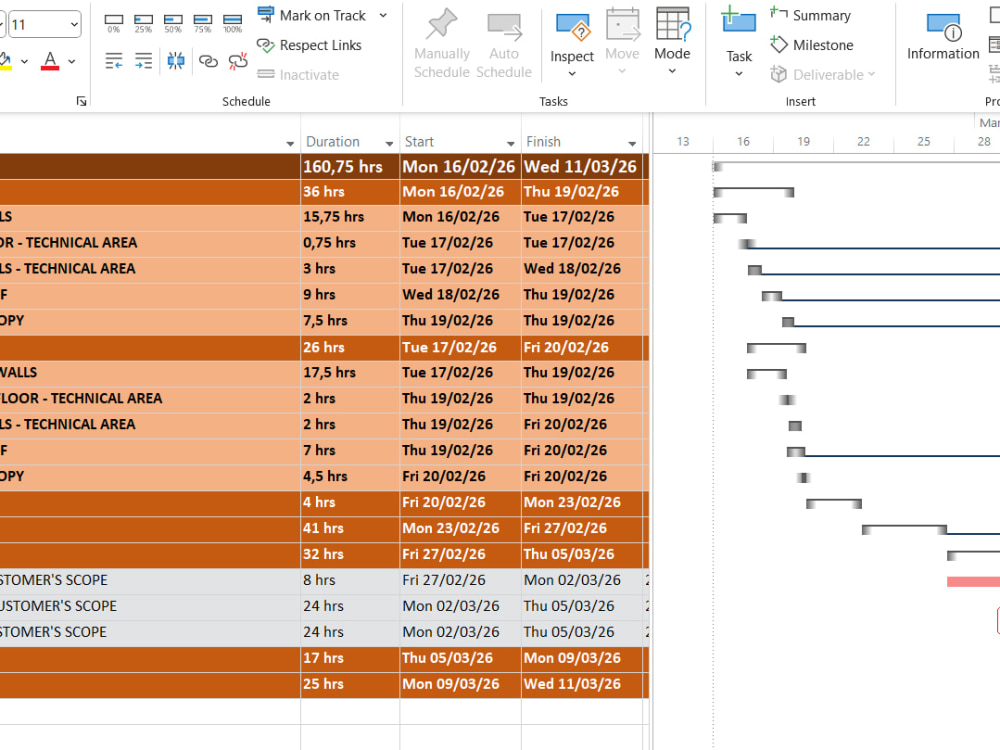
Task: Select the FLOOR - TECHNICAL AREA row
Action: click(150, 399)
